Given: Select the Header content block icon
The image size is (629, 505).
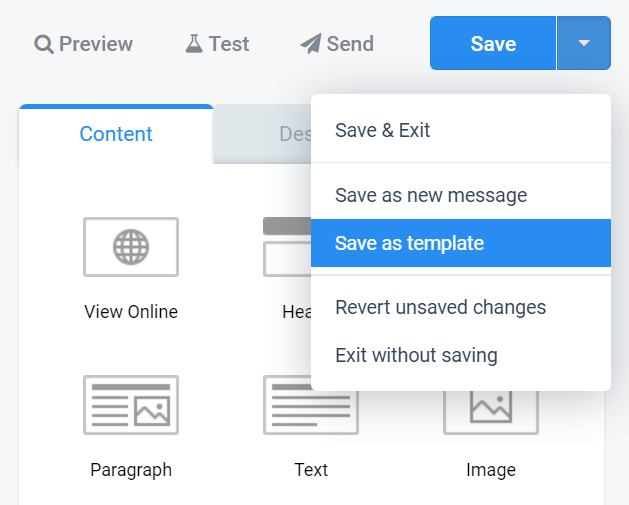Looking at the screenshot, I should tap(287, 247).
